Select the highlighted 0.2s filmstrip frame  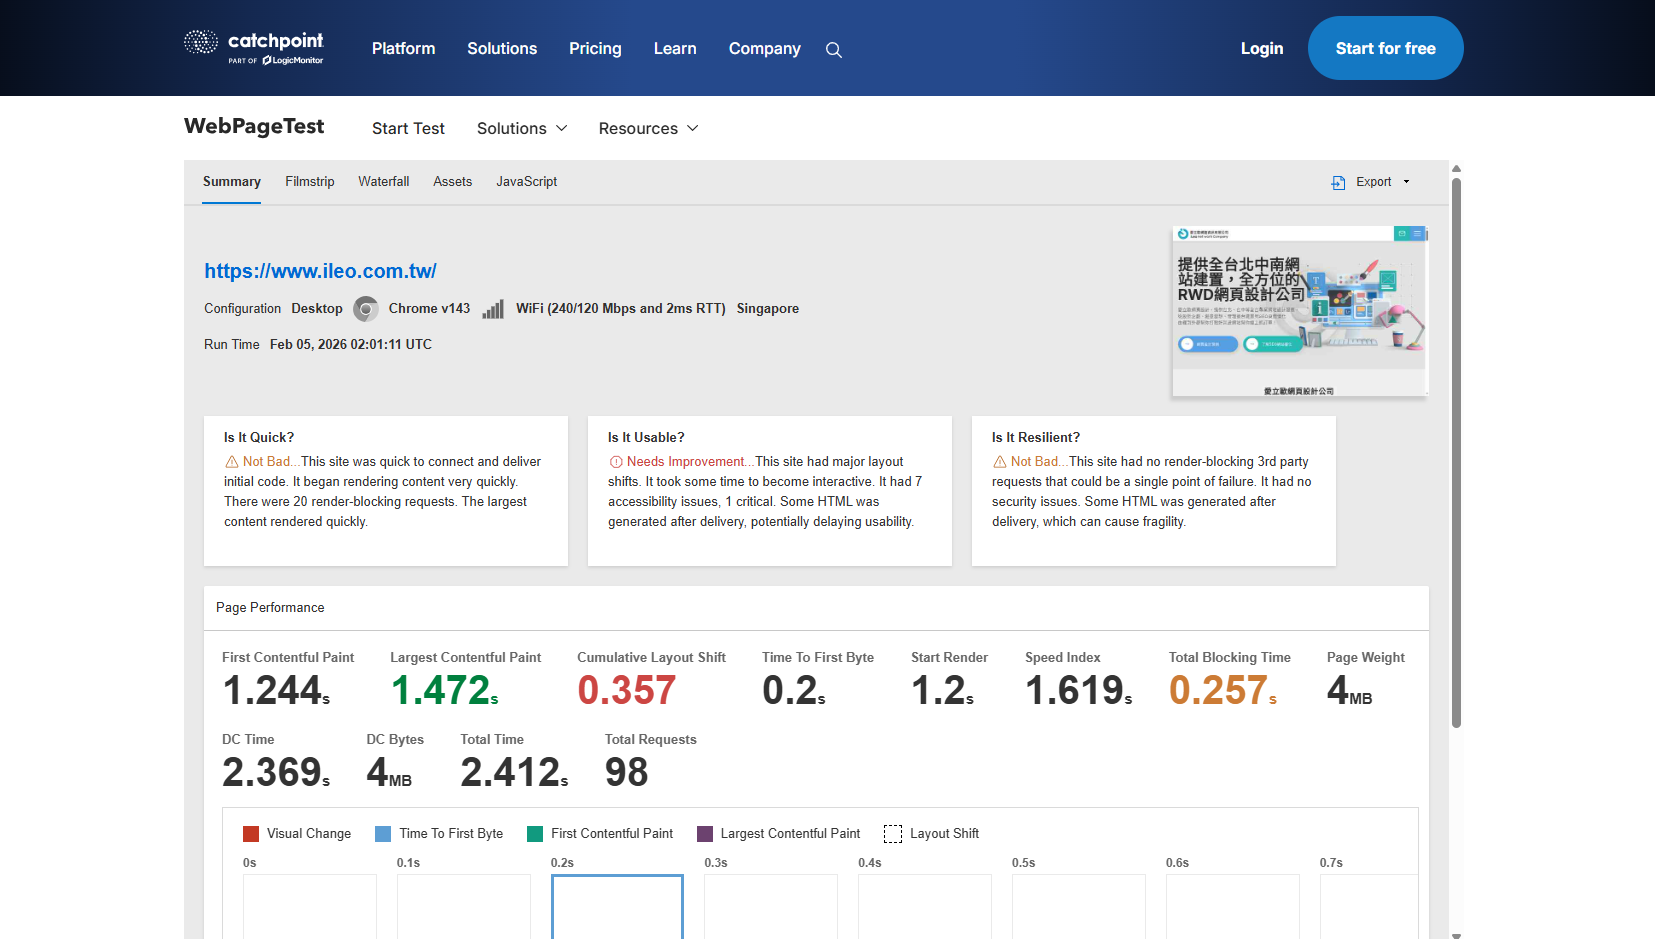[x=617, y=906]
